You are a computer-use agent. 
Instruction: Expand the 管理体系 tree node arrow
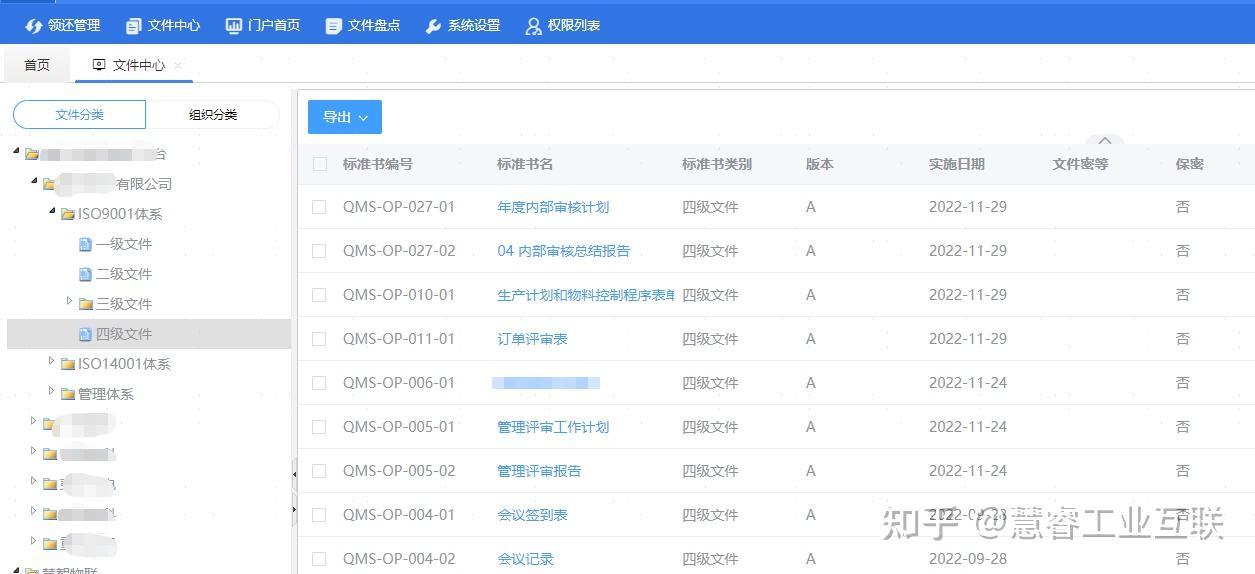click(52, 392)
